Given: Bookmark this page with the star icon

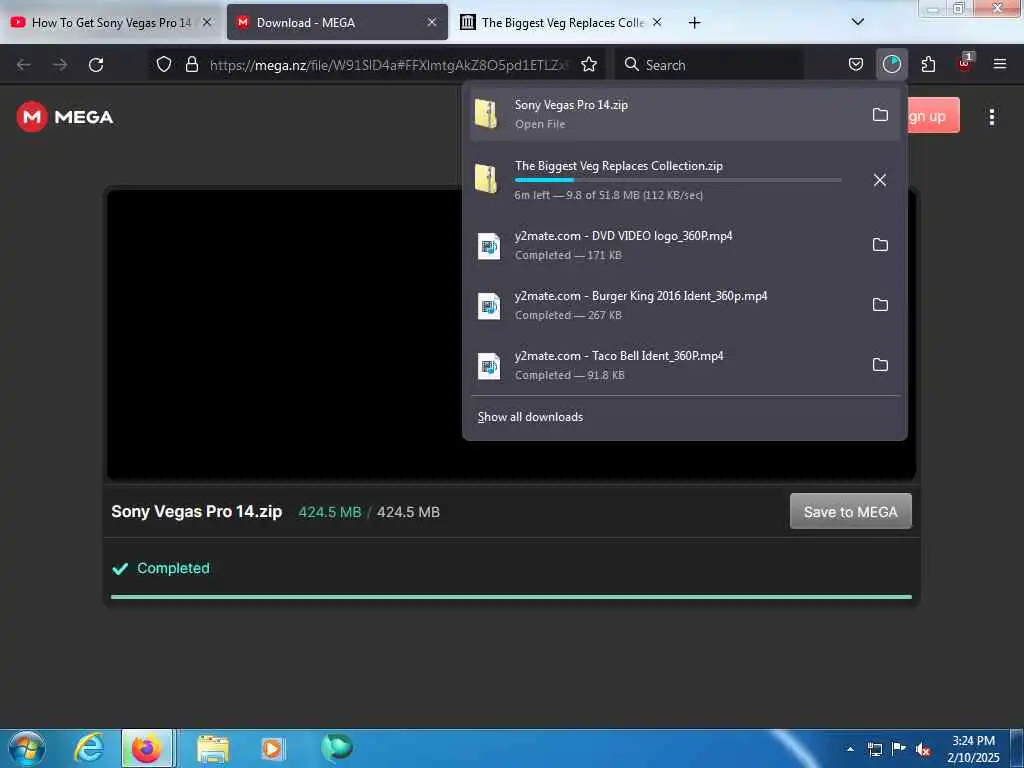Looking at the screenshot, I should (x=589, y=65).
